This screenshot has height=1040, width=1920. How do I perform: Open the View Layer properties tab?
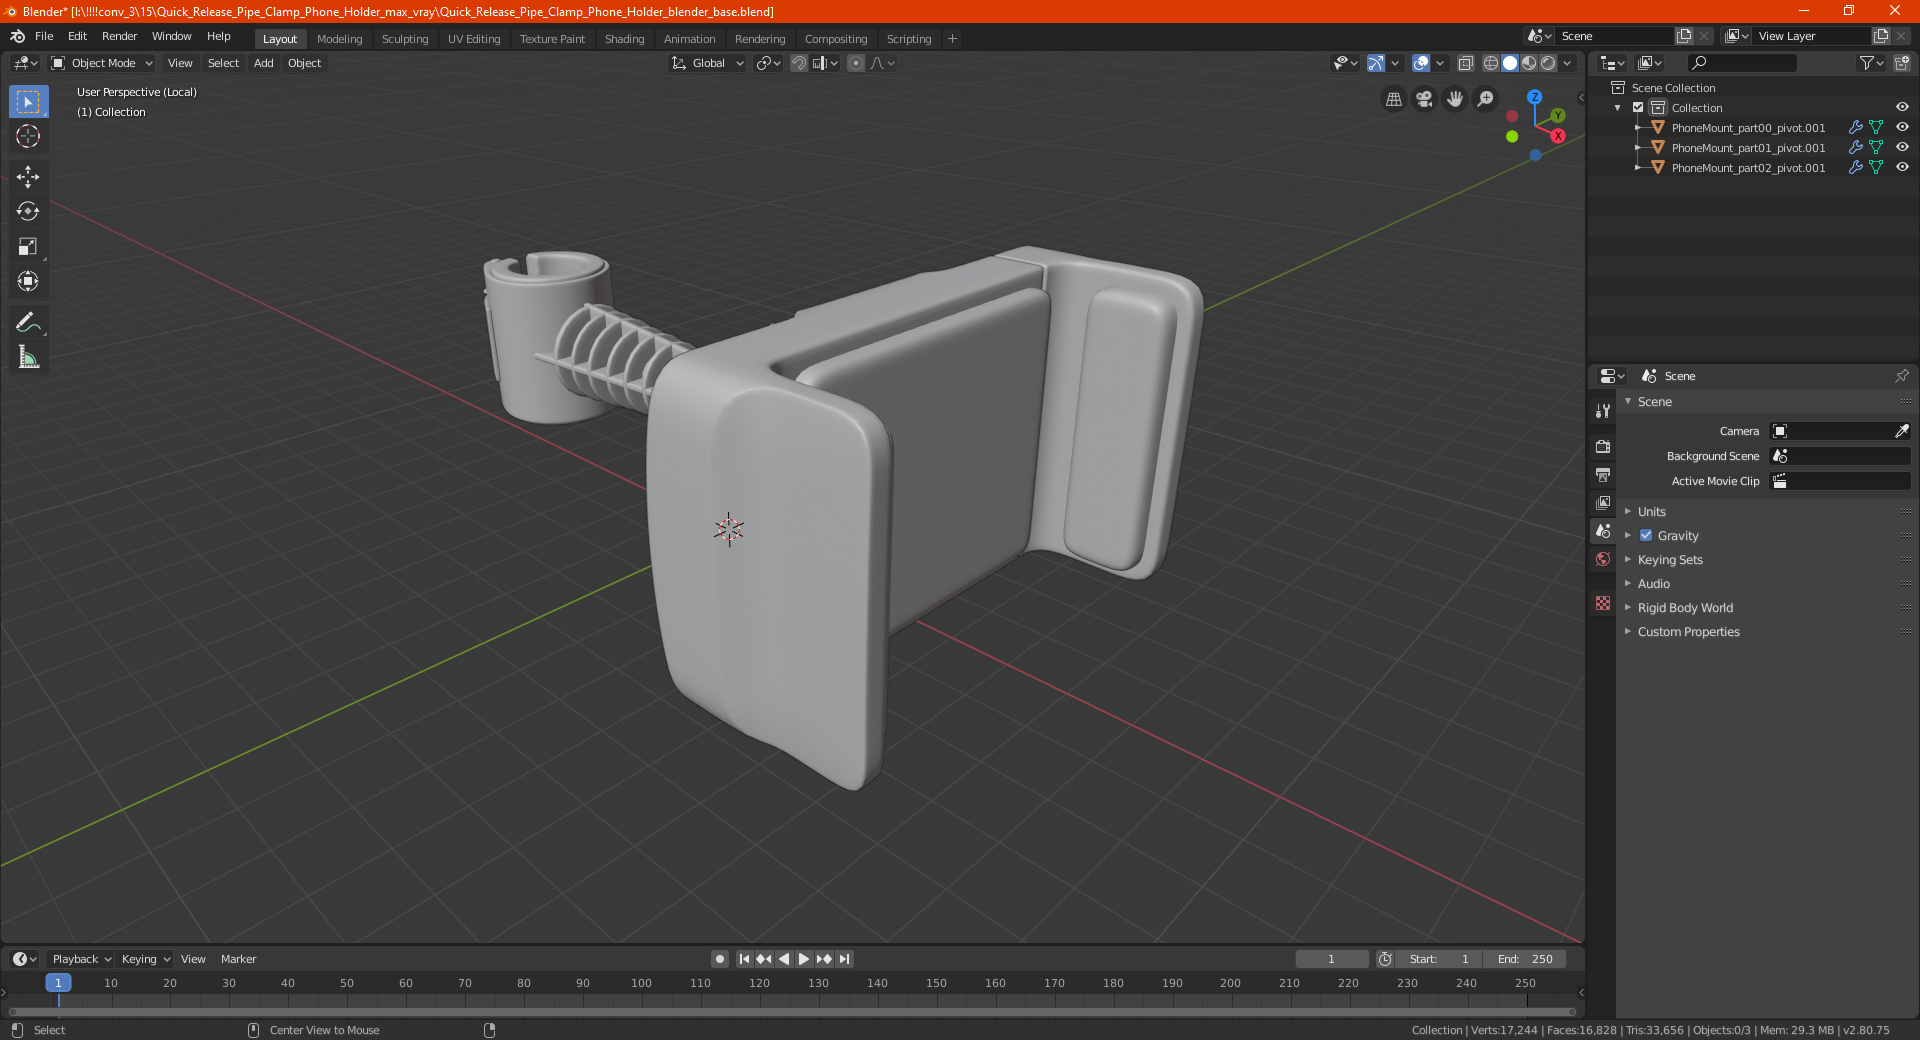1603,502
